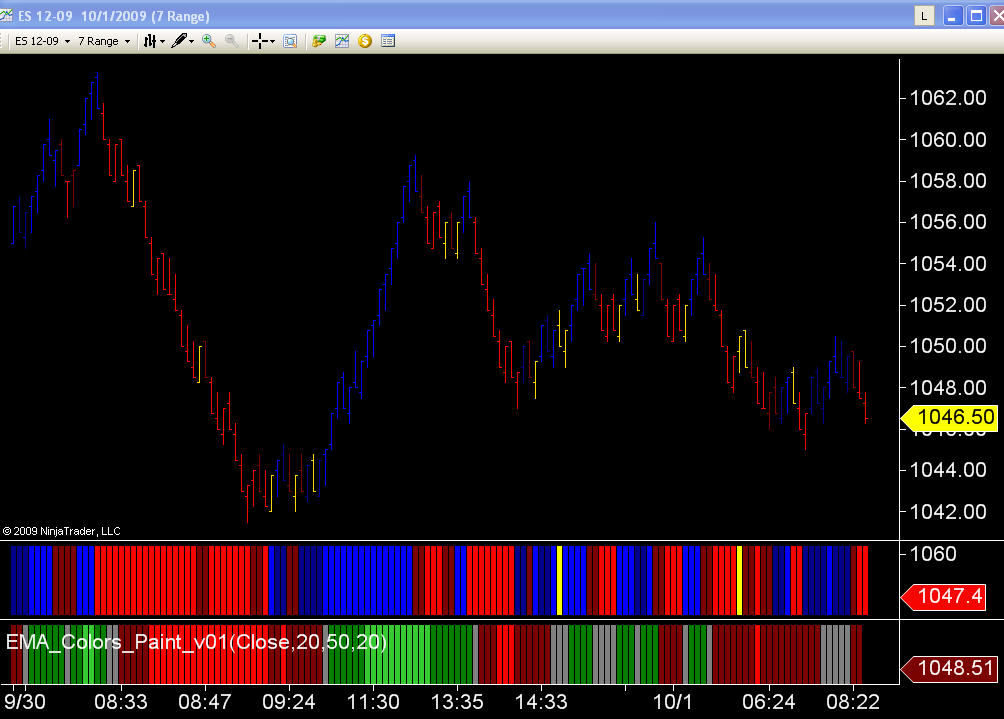Screen dimensions: 1004x719
Task: Select the crosshair cursor tool
Action: click(x=259, y=41)
